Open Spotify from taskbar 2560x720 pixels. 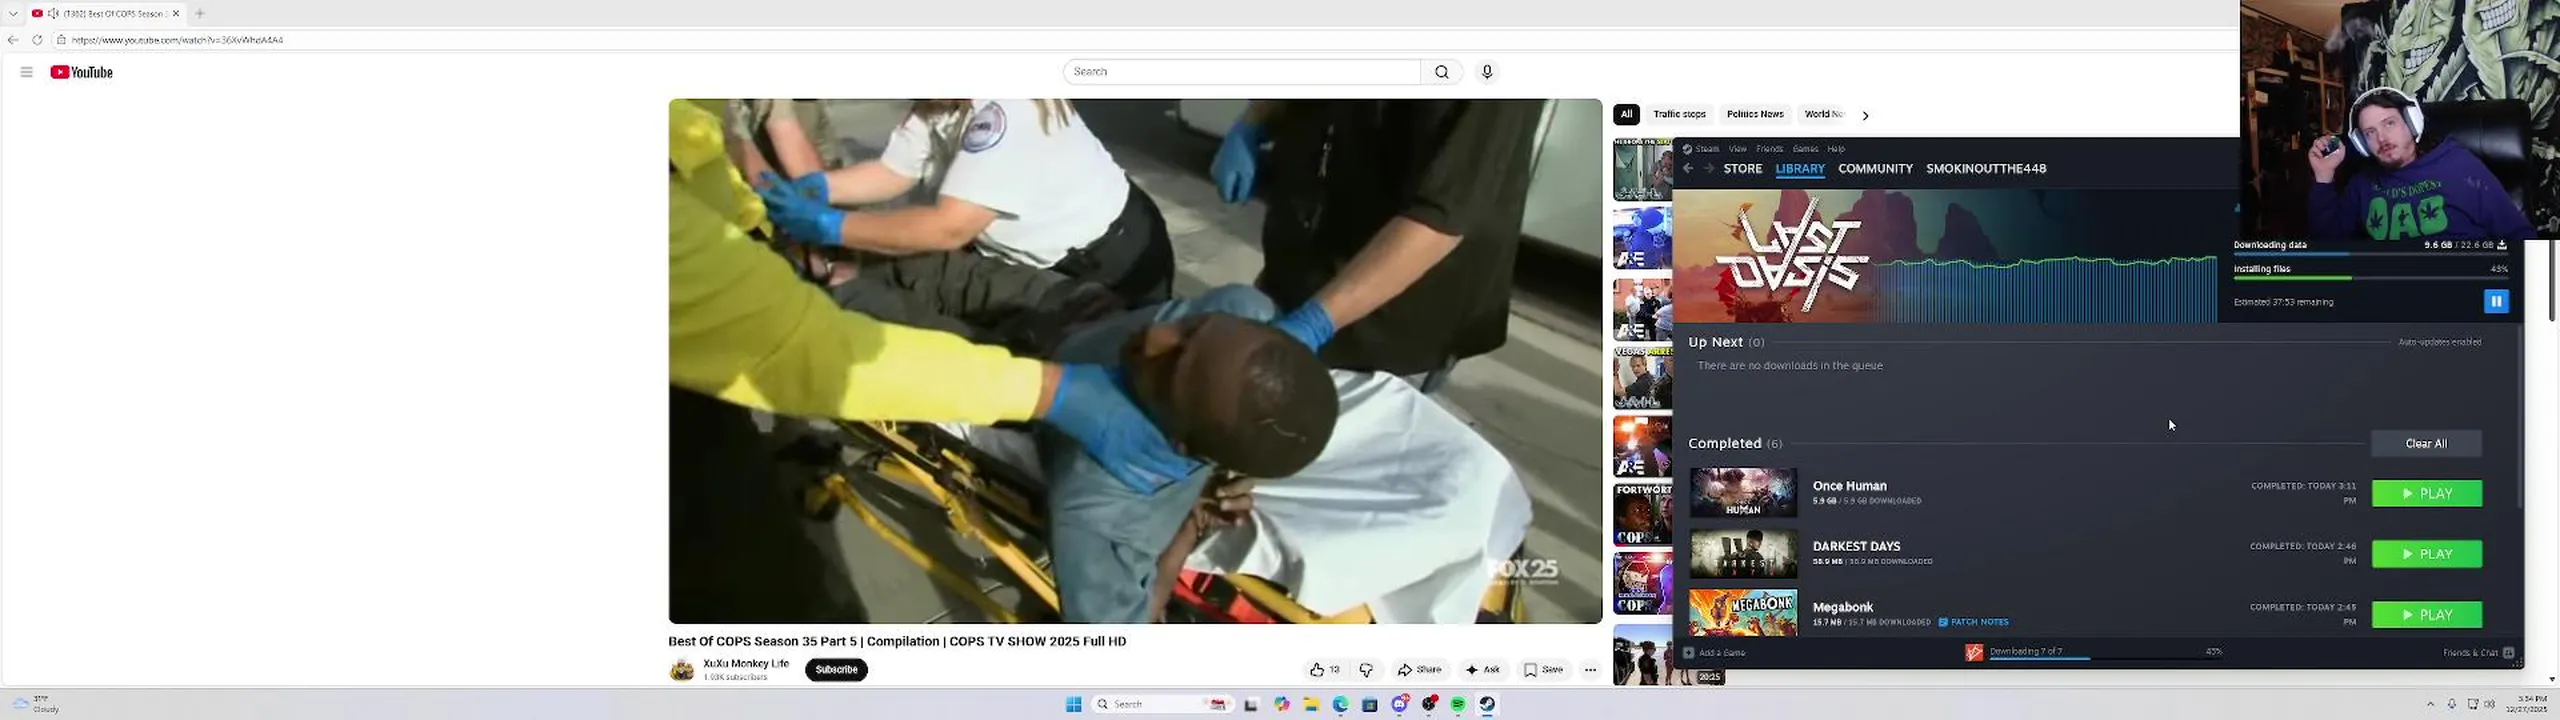pos(1458,704)
